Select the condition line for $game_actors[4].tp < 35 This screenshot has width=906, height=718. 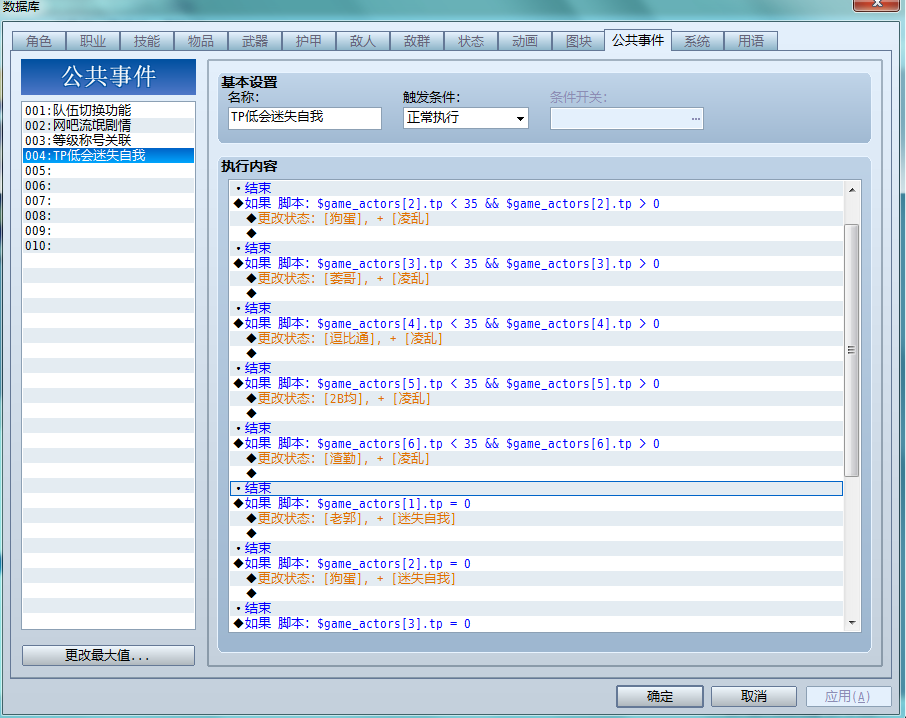pos(536,323)
